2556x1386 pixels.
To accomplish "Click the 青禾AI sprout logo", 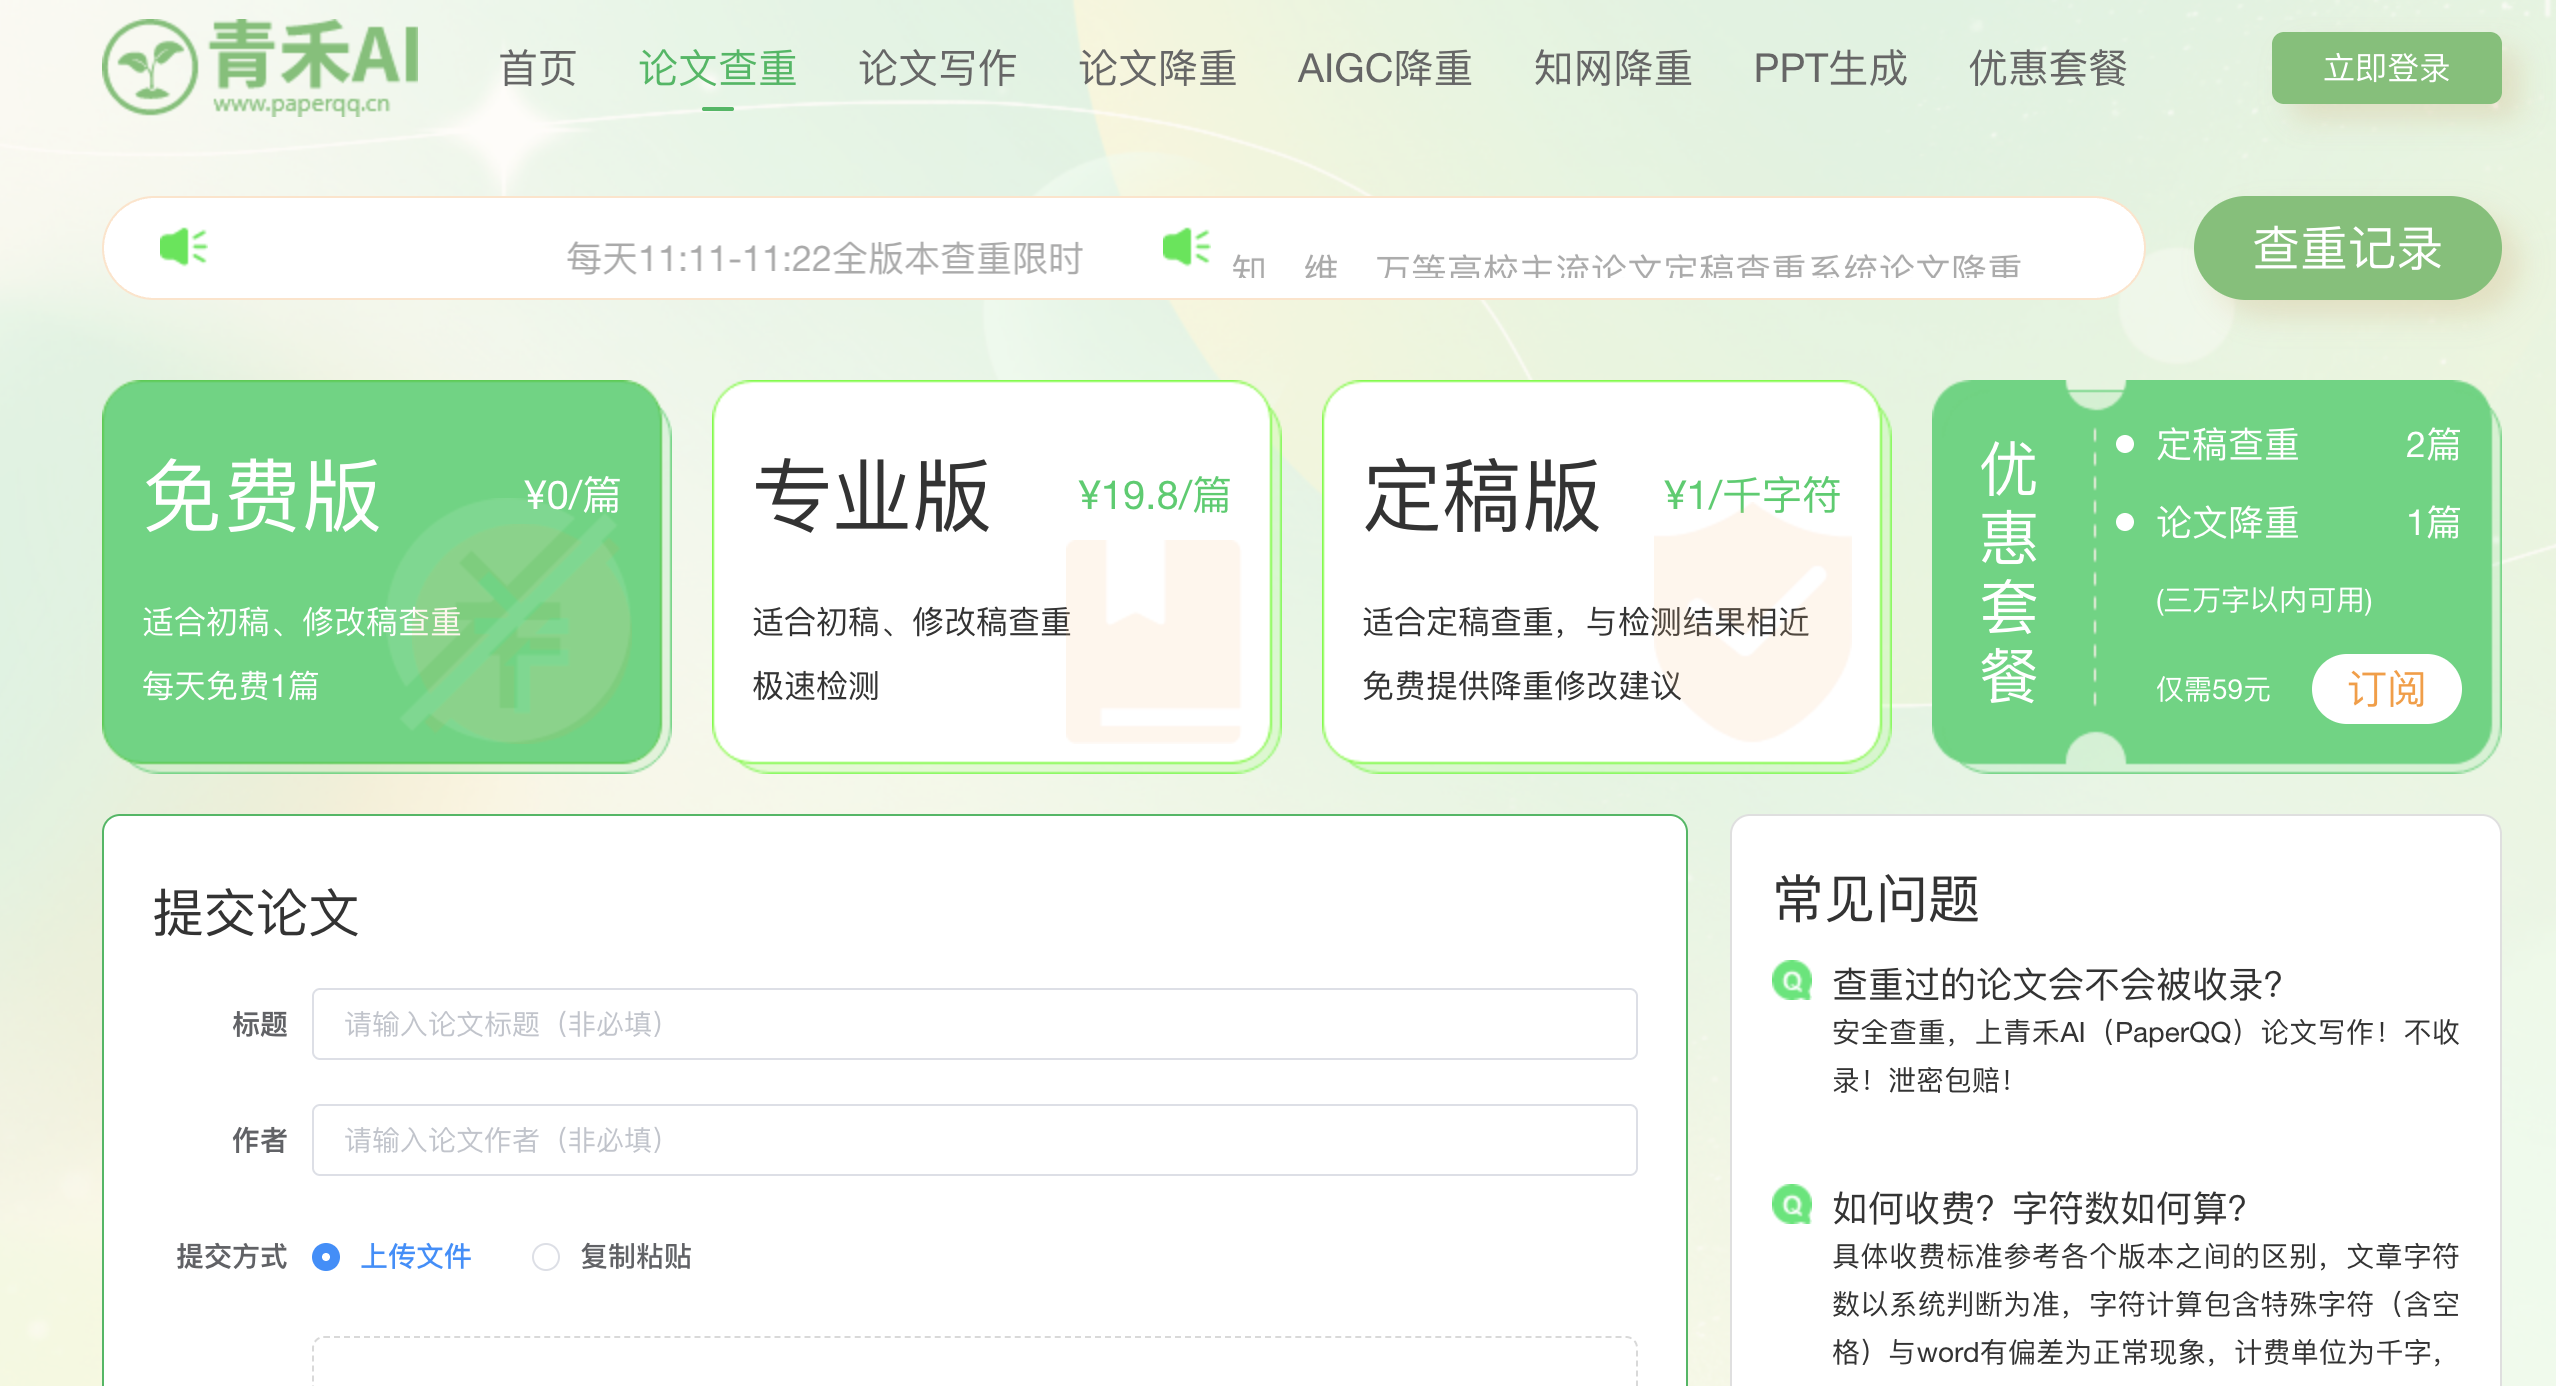I will (x=150, y=67).
